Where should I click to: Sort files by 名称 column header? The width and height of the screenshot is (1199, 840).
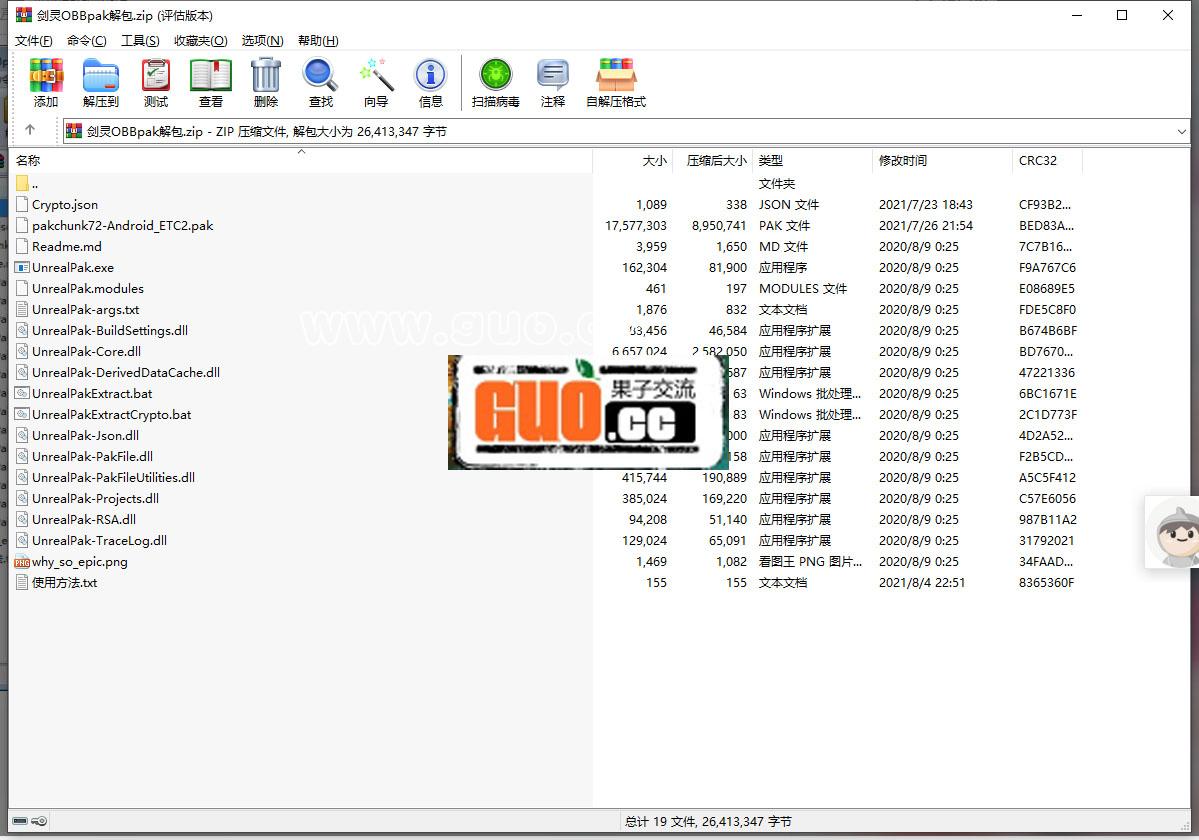[29, 161]
